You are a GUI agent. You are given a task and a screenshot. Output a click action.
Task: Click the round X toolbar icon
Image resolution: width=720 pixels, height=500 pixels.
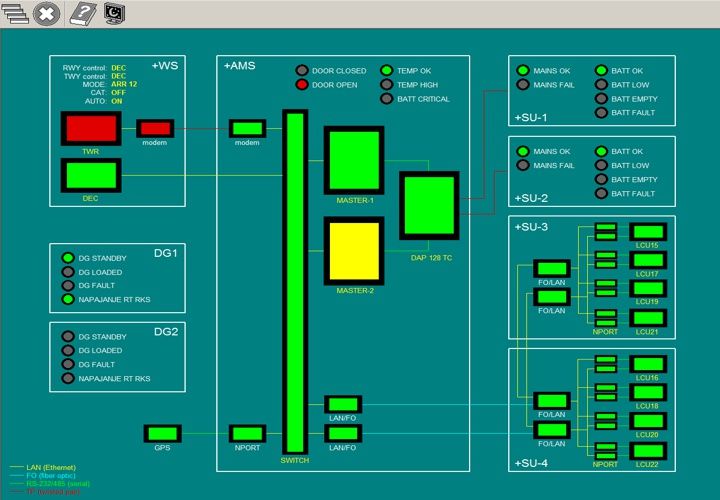[46, 13]
